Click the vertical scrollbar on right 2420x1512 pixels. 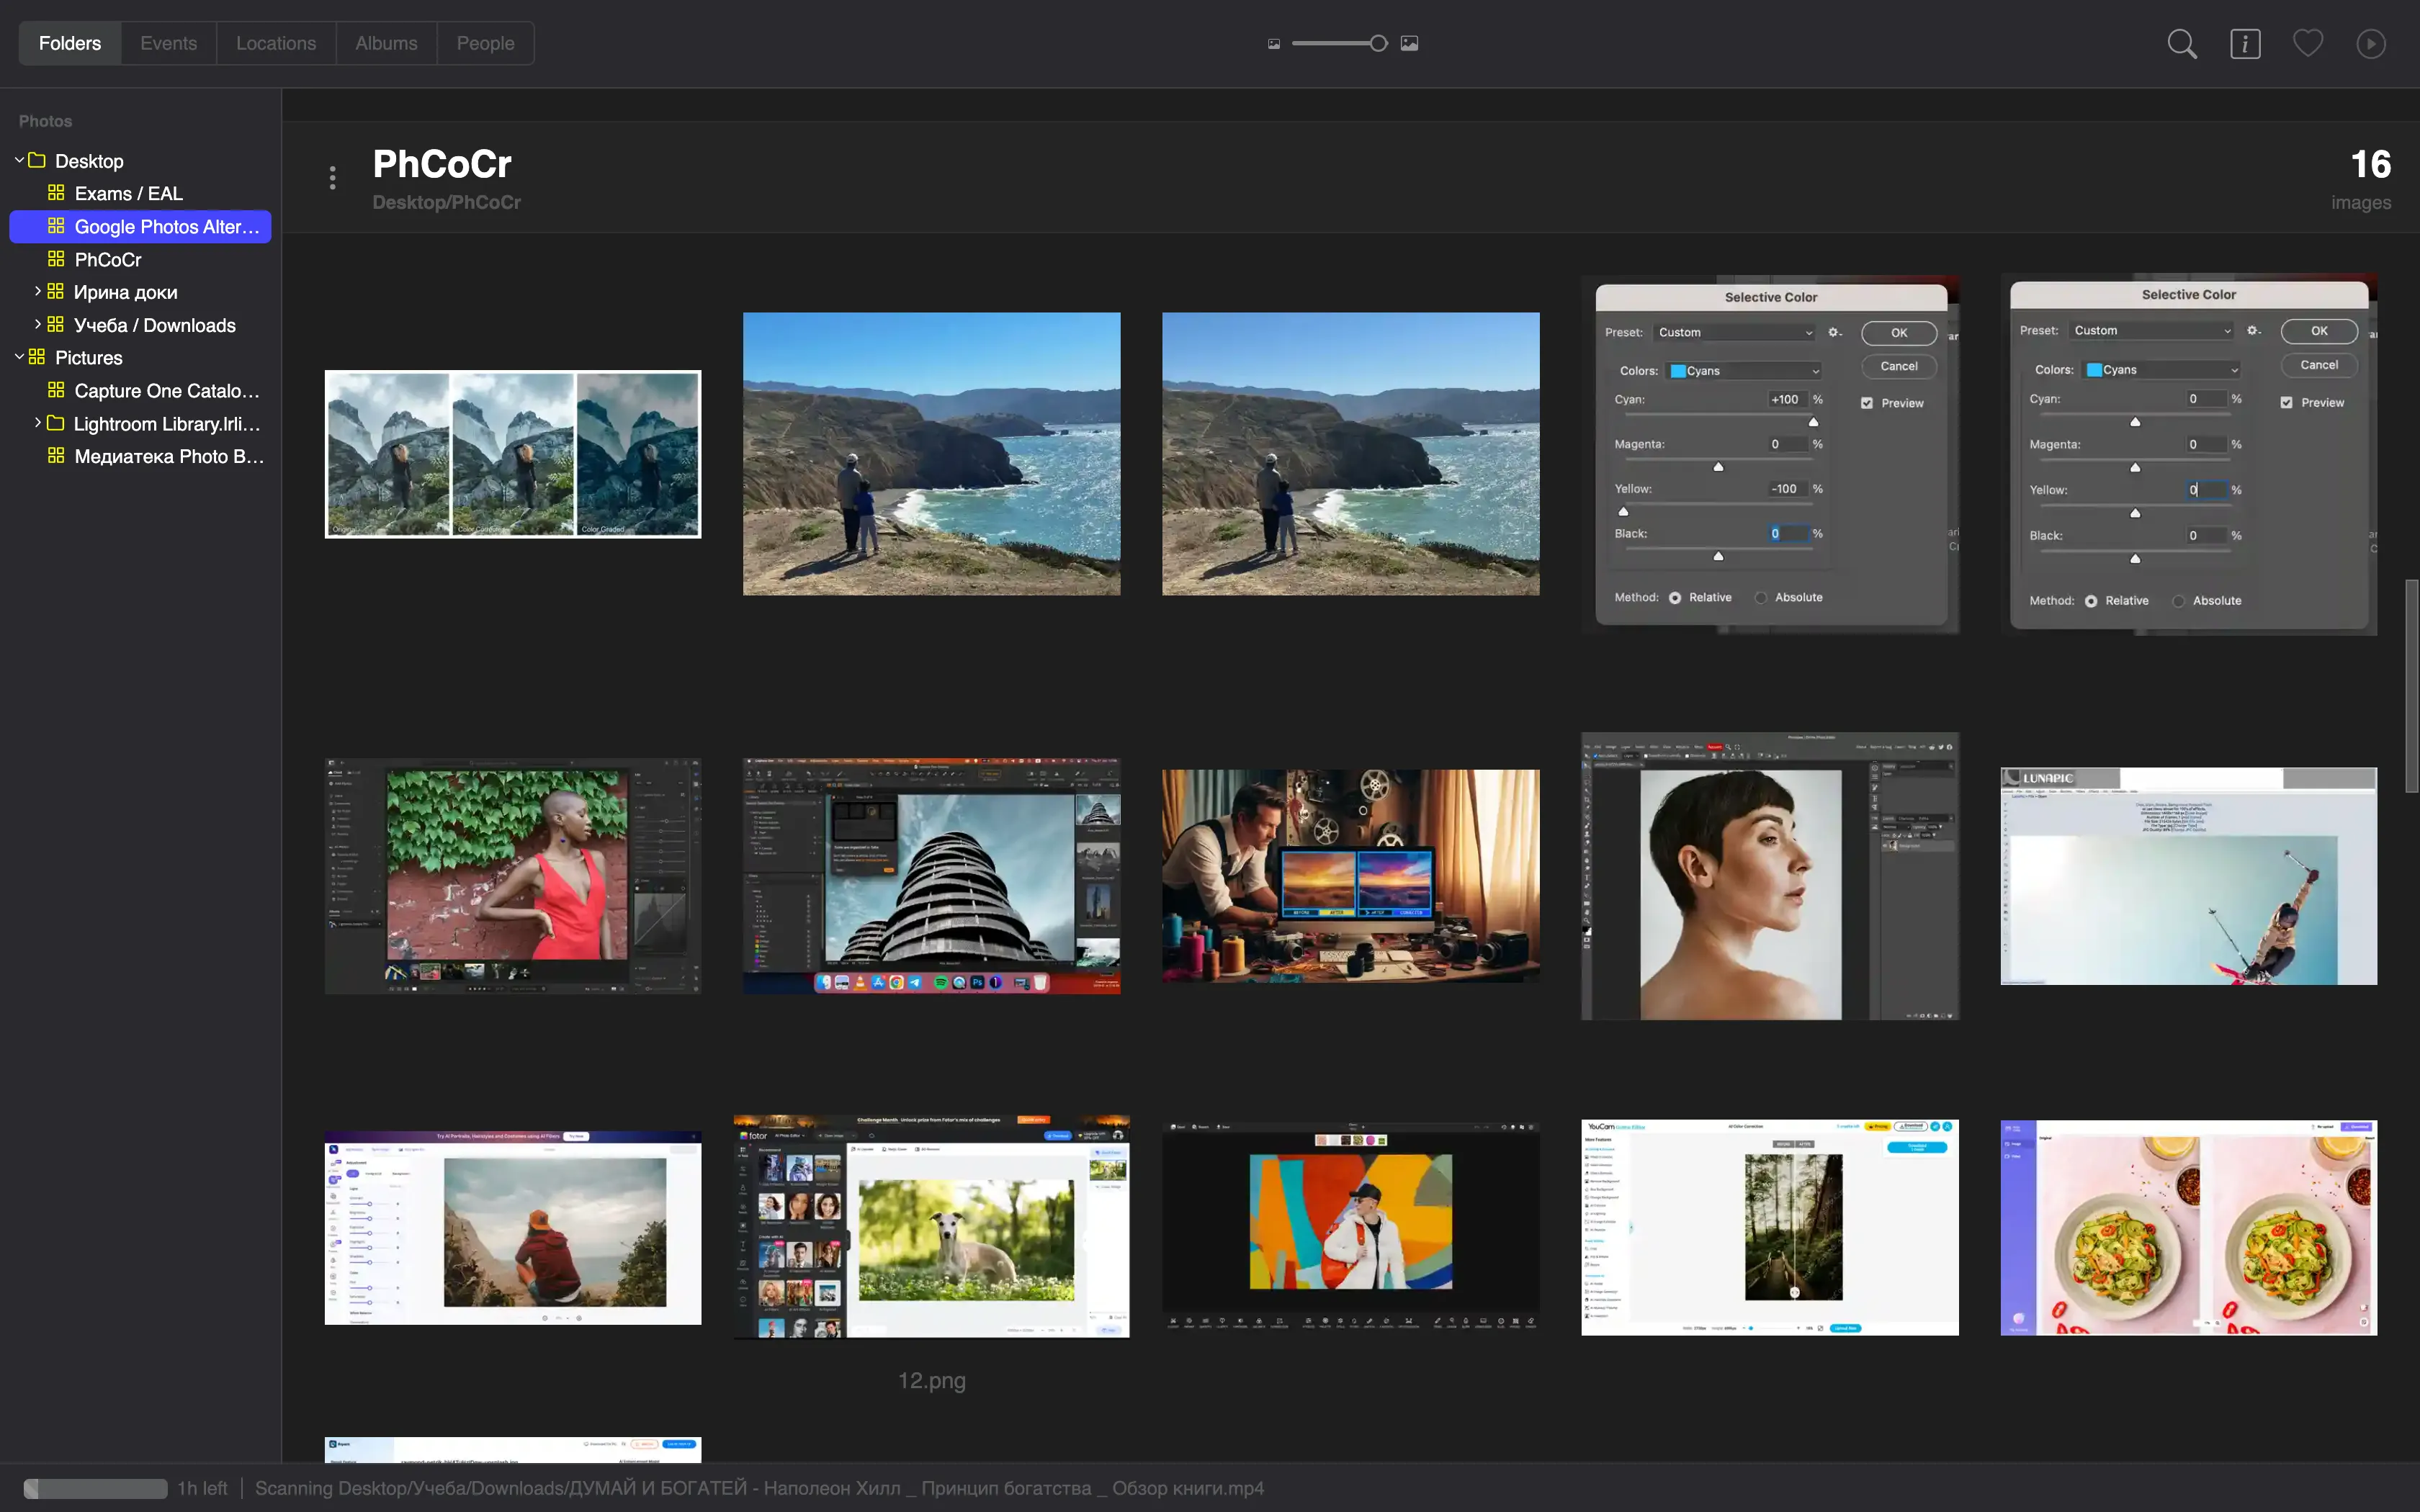[2411, 686]
